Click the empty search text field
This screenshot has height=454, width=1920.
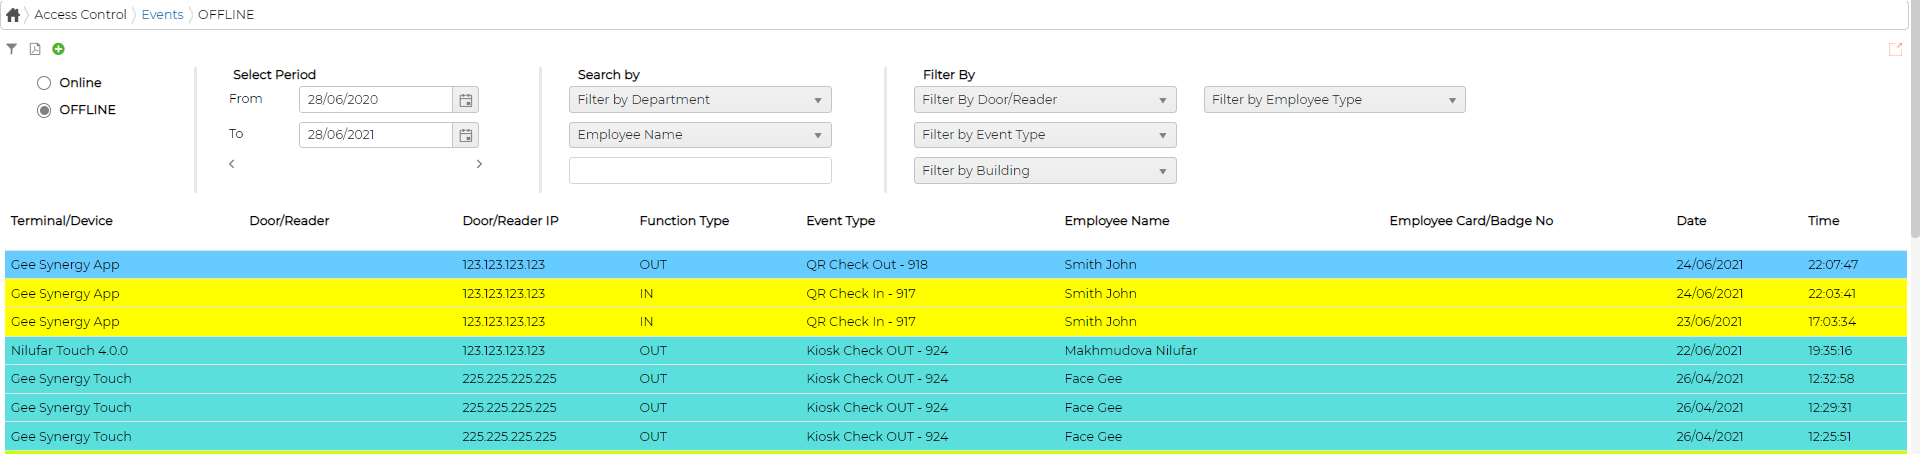700,171
